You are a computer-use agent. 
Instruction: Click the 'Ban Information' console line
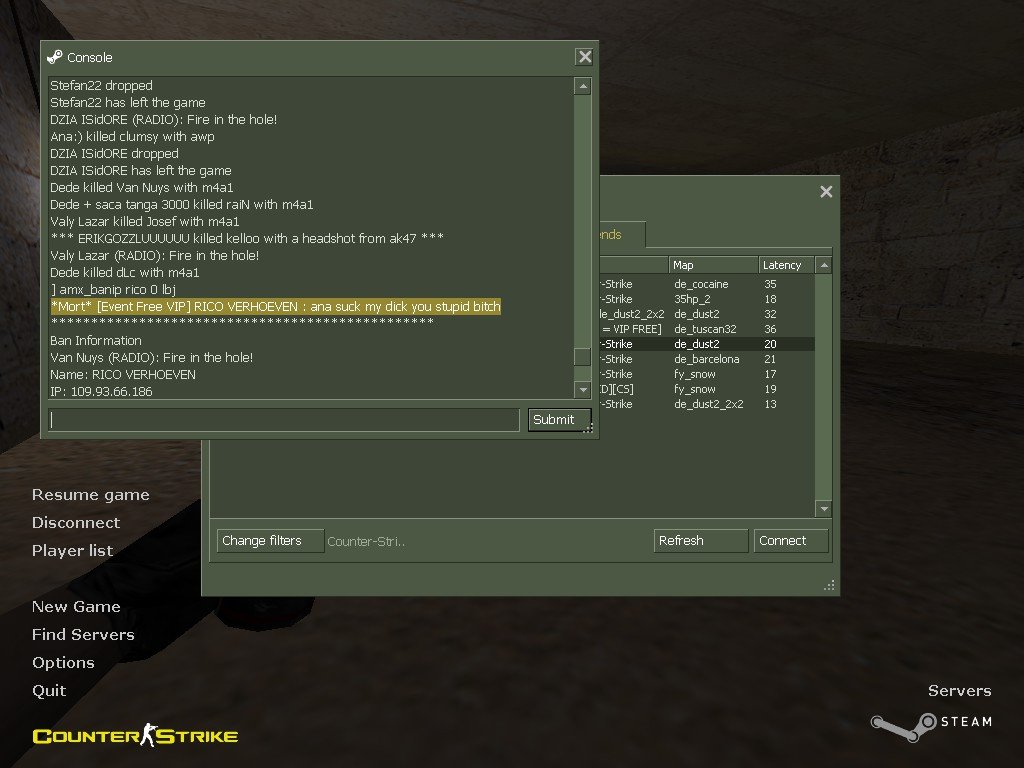(96, 340)
